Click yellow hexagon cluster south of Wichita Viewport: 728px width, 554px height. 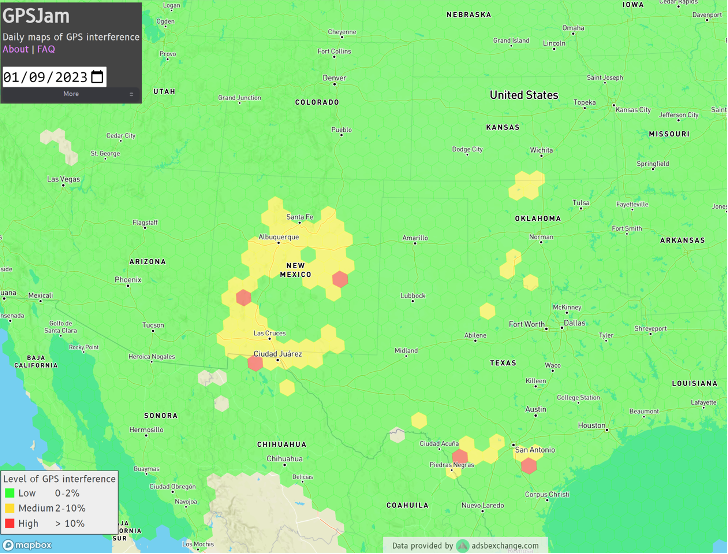tap(526, 185)
